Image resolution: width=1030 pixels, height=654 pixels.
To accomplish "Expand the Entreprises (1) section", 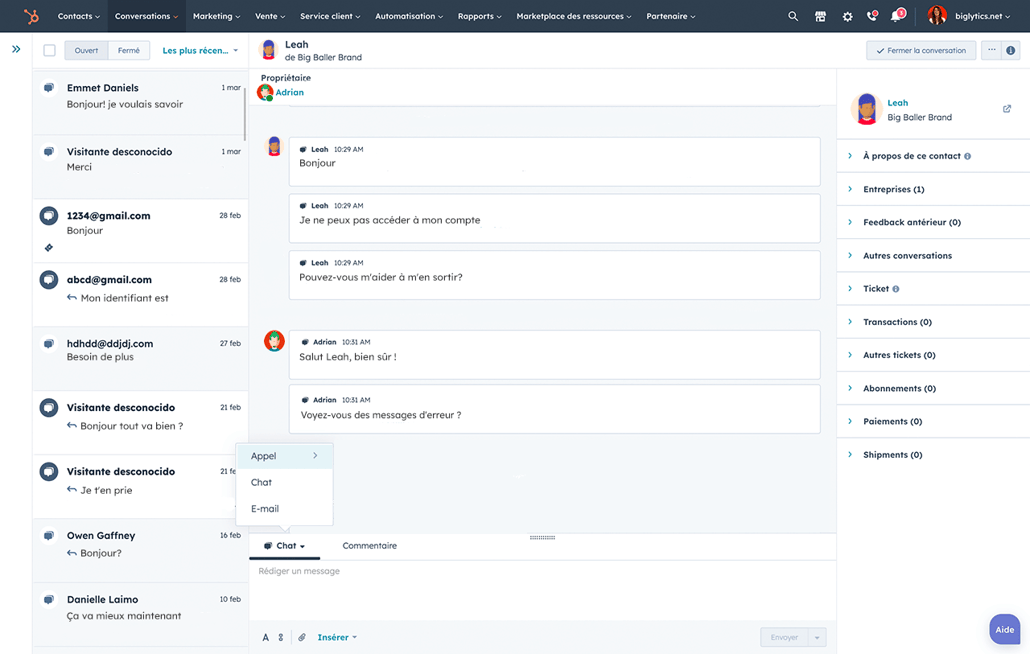I will 893,189.
